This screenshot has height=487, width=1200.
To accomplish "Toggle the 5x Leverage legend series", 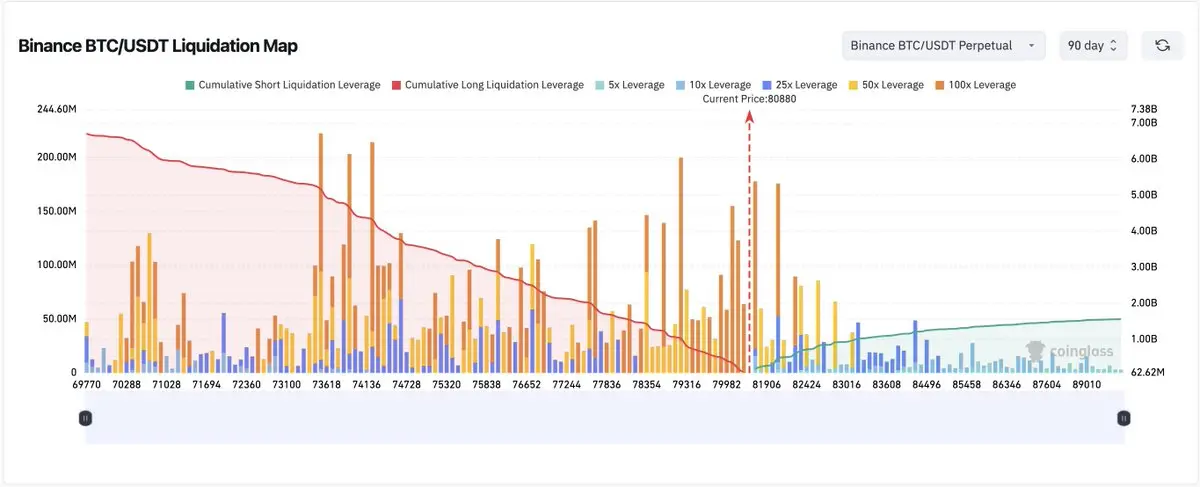I will (629, 85).
